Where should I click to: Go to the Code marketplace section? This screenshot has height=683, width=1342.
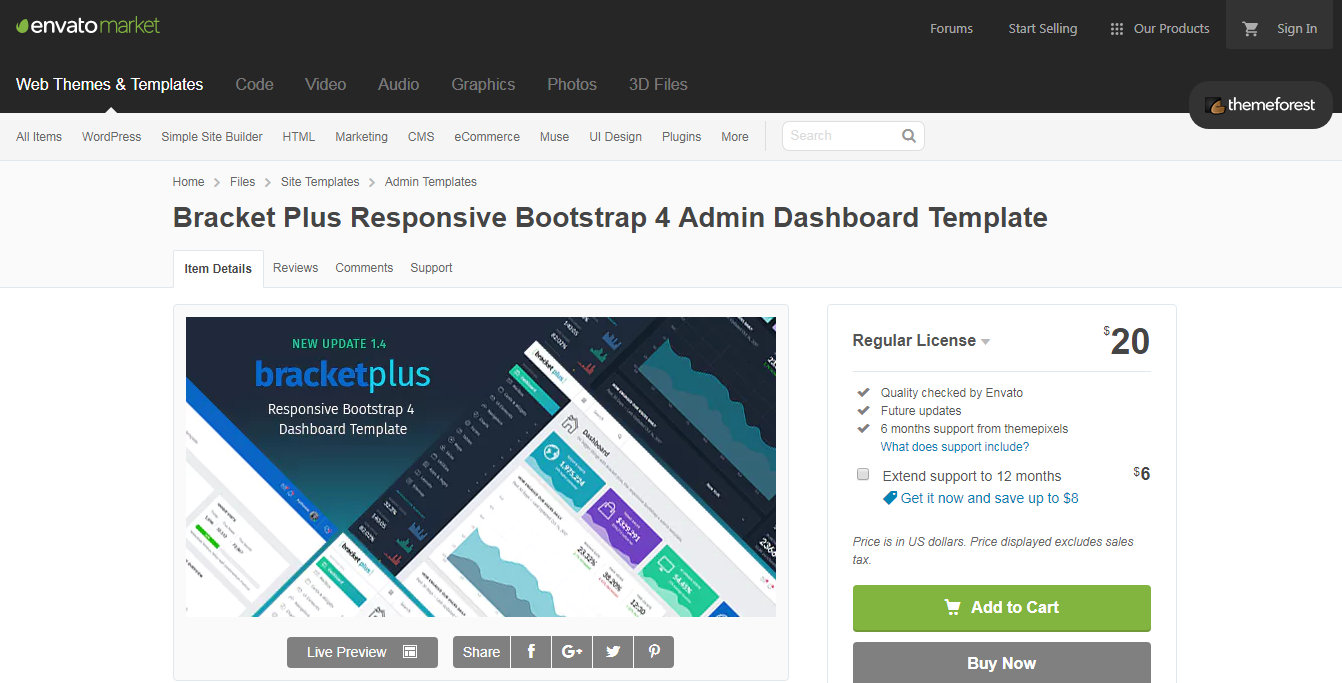[254, 85]
